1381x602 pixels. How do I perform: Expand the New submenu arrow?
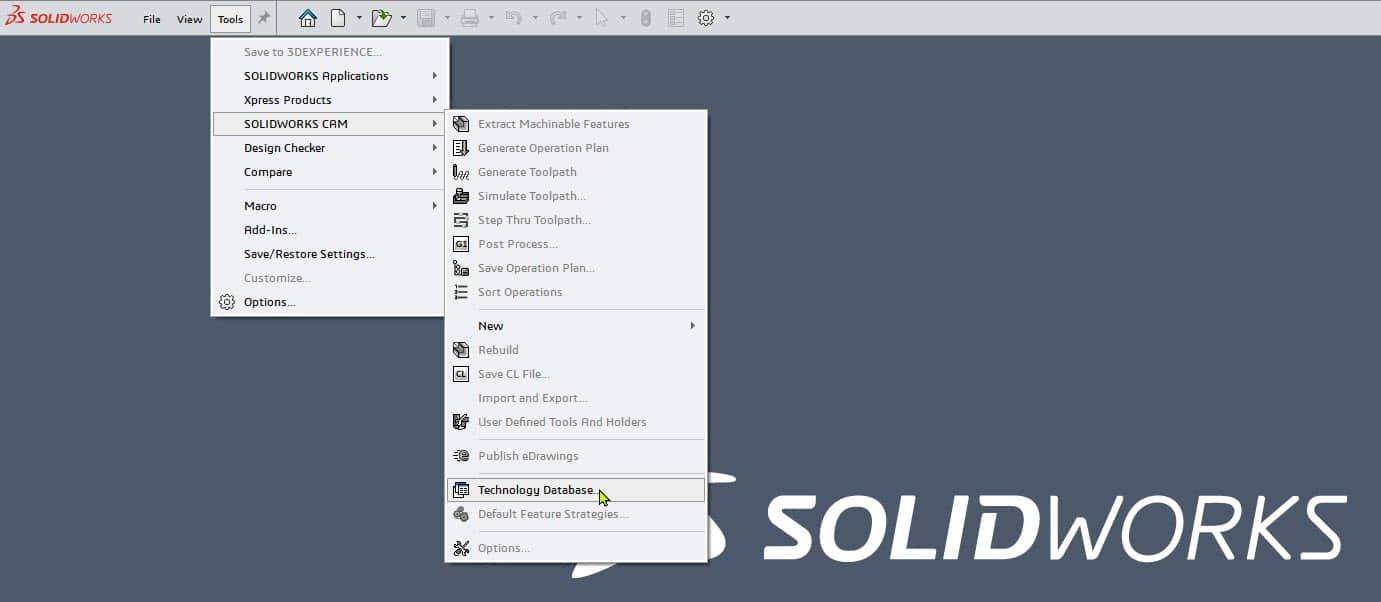[692, 326]
